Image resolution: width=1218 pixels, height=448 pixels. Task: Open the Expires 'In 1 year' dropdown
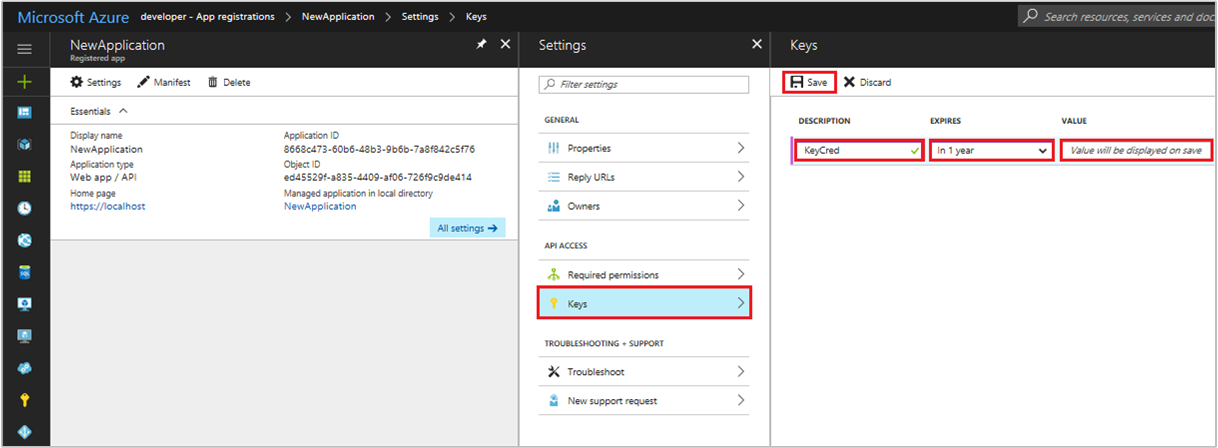(x=991, y=150)
